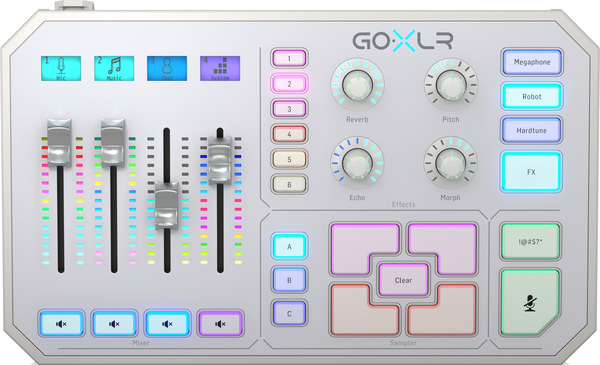Select the Chat channel display
Screen dimensions: 600x365
coord(167,68)
